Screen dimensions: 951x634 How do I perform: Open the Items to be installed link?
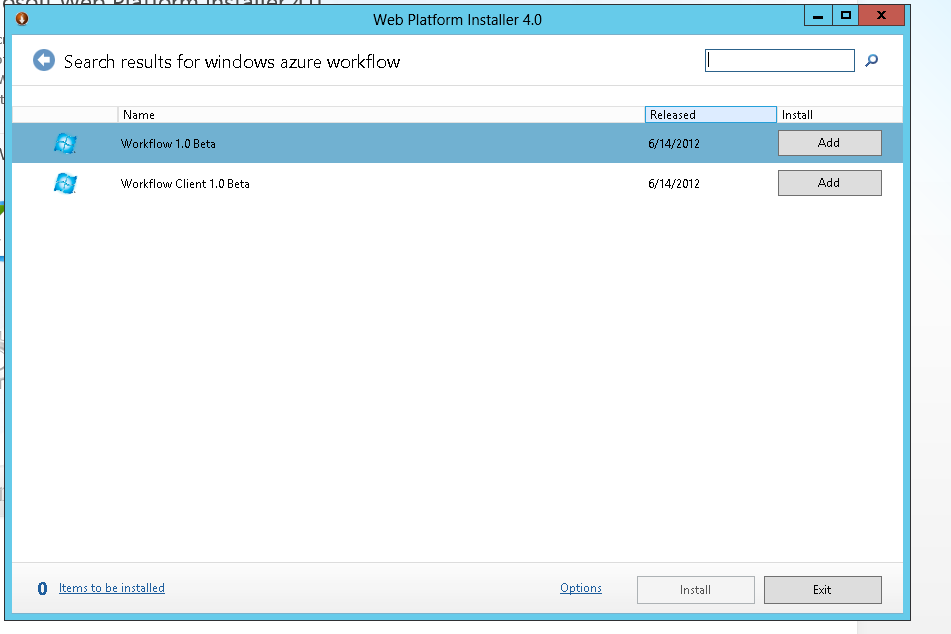click(111, 588)
